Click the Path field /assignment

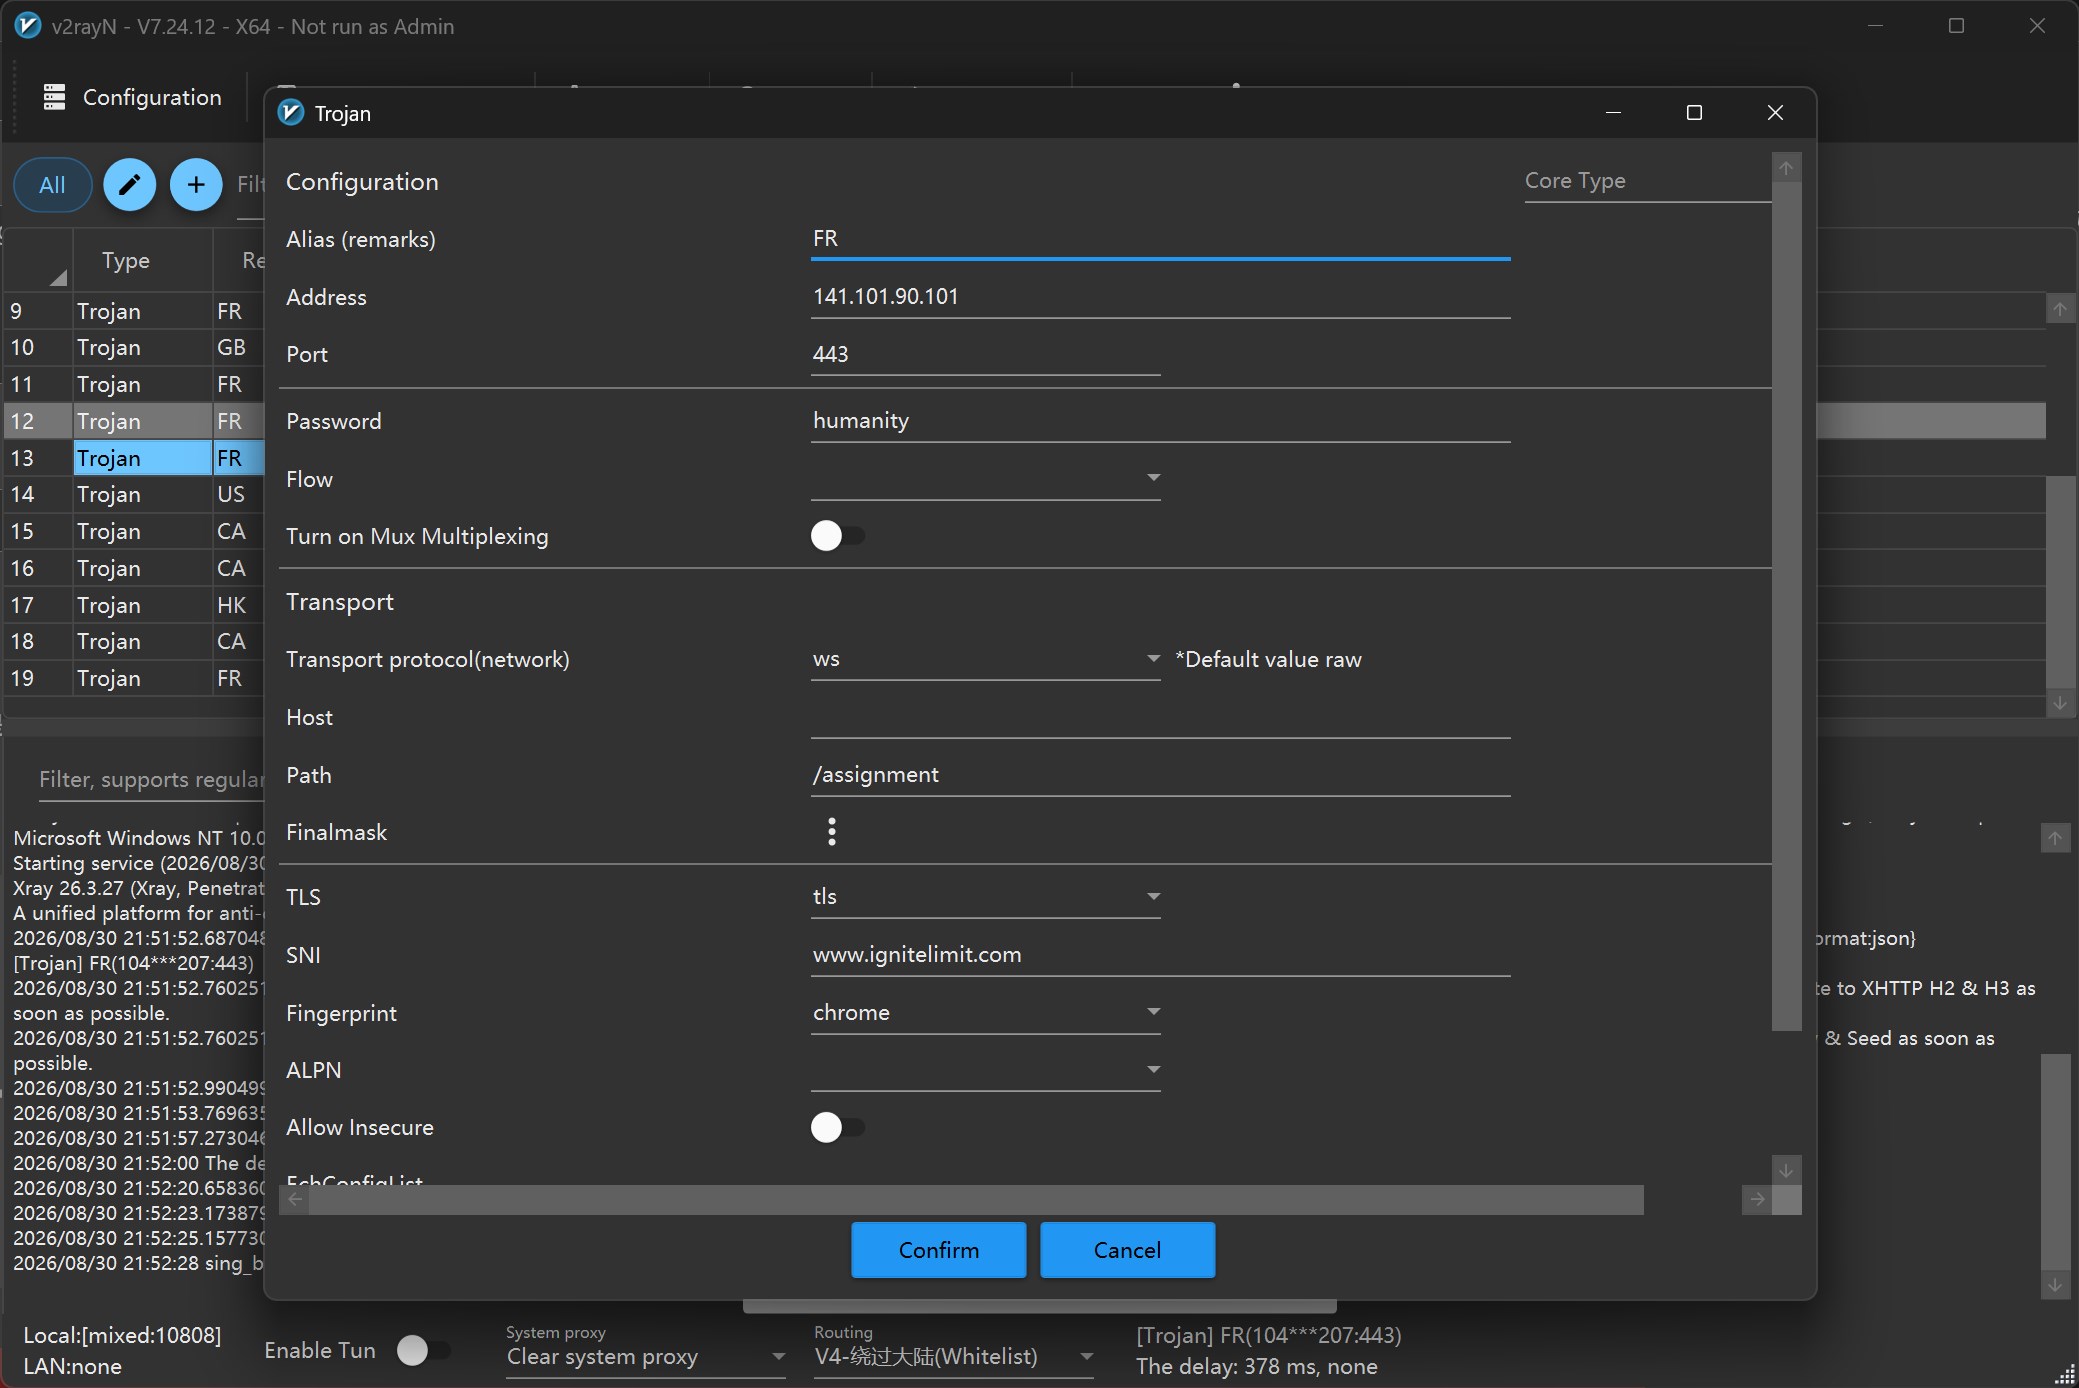point(1160,775)
